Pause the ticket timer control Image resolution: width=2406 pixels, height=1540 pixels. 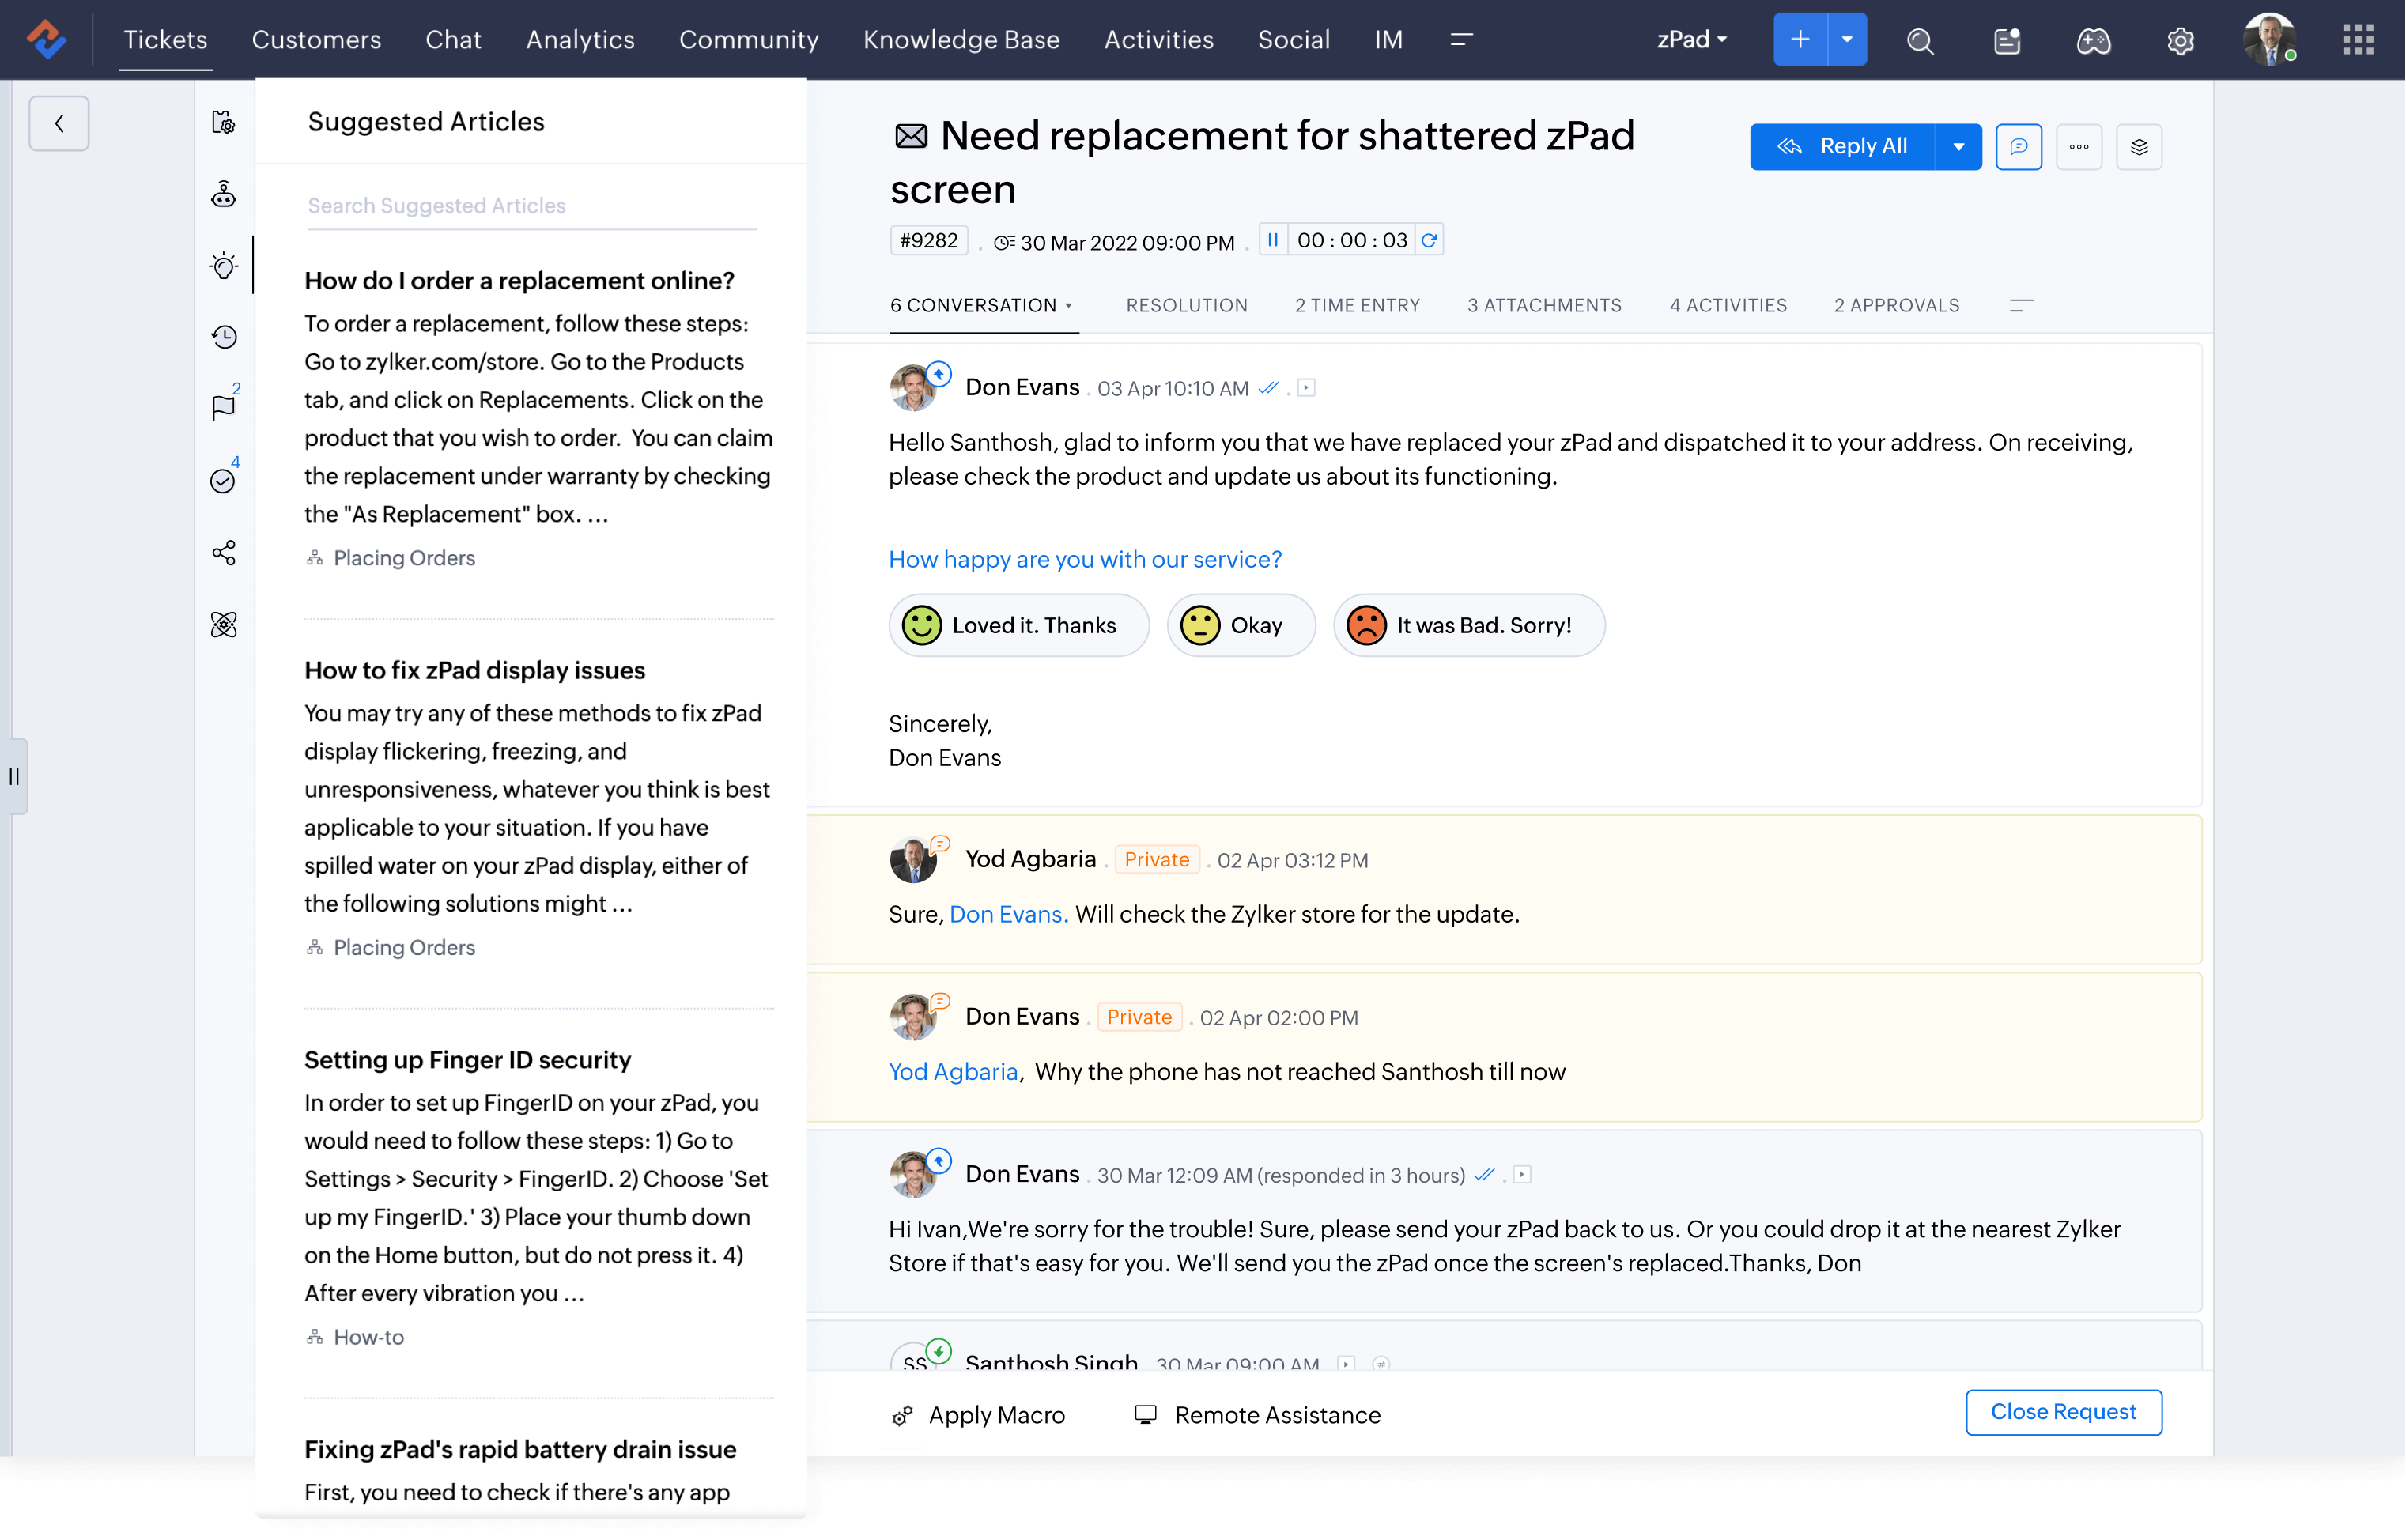point(1273,240)
